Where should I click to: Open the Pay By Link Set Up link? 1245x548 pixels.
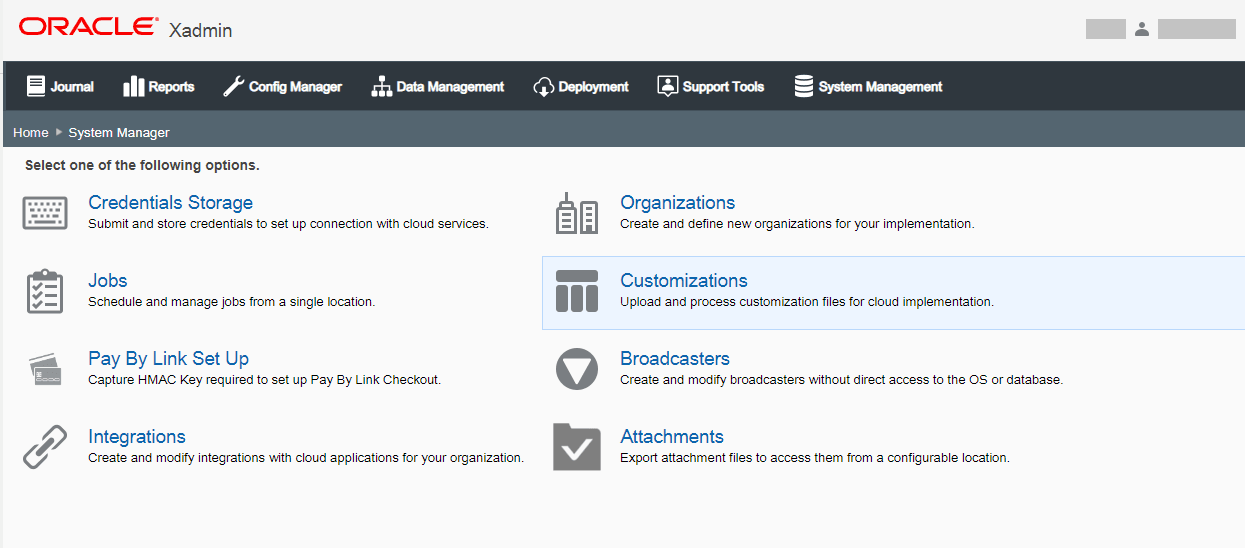click(168, 359)
